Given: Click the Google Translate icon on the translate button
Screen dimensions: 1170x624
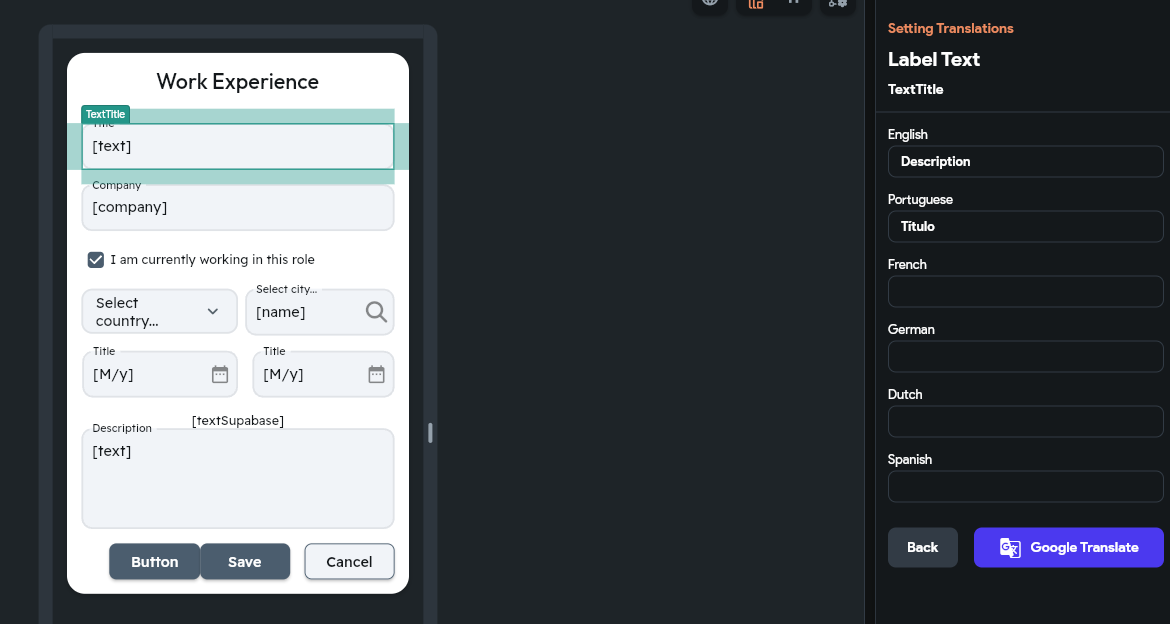Looking at the screenshot, I should (1009, 547).
